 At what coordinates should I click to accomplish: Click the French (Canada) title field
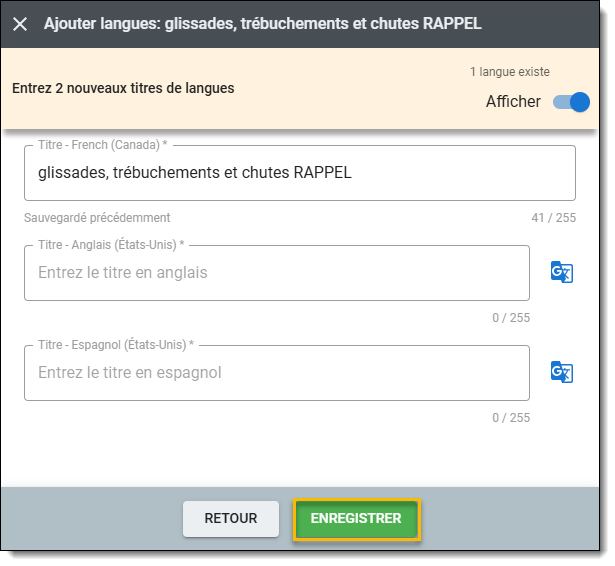pyautogui.click(x=299, y=173)
